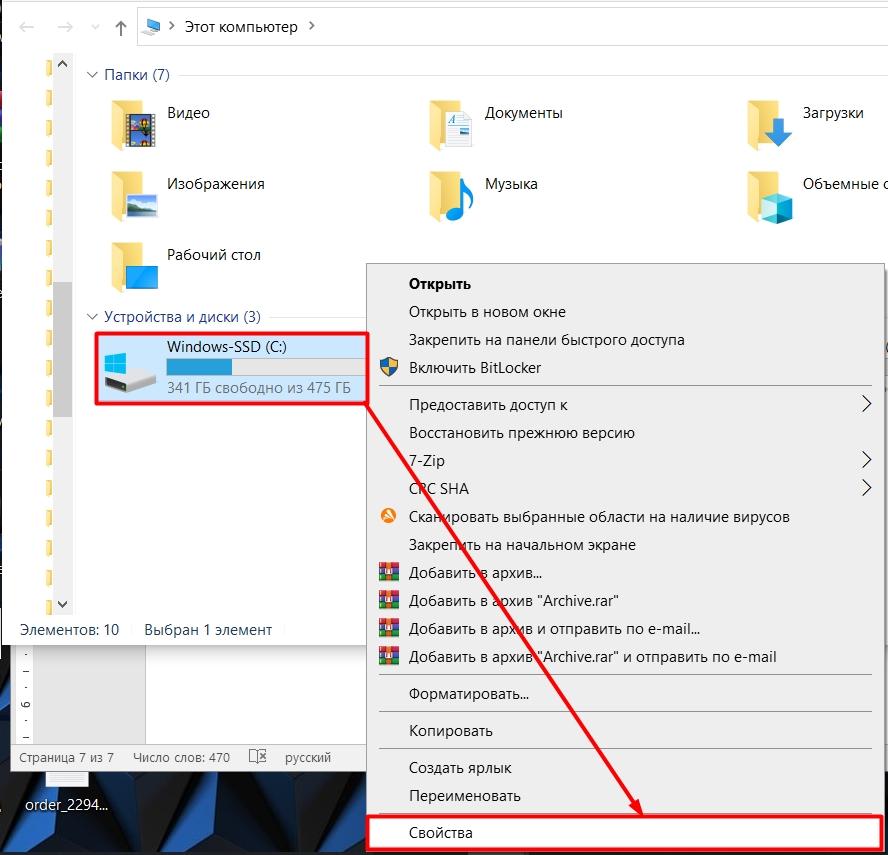
Task: Click the navigation pane scrollbar thumb
Action: pos(63,349)
